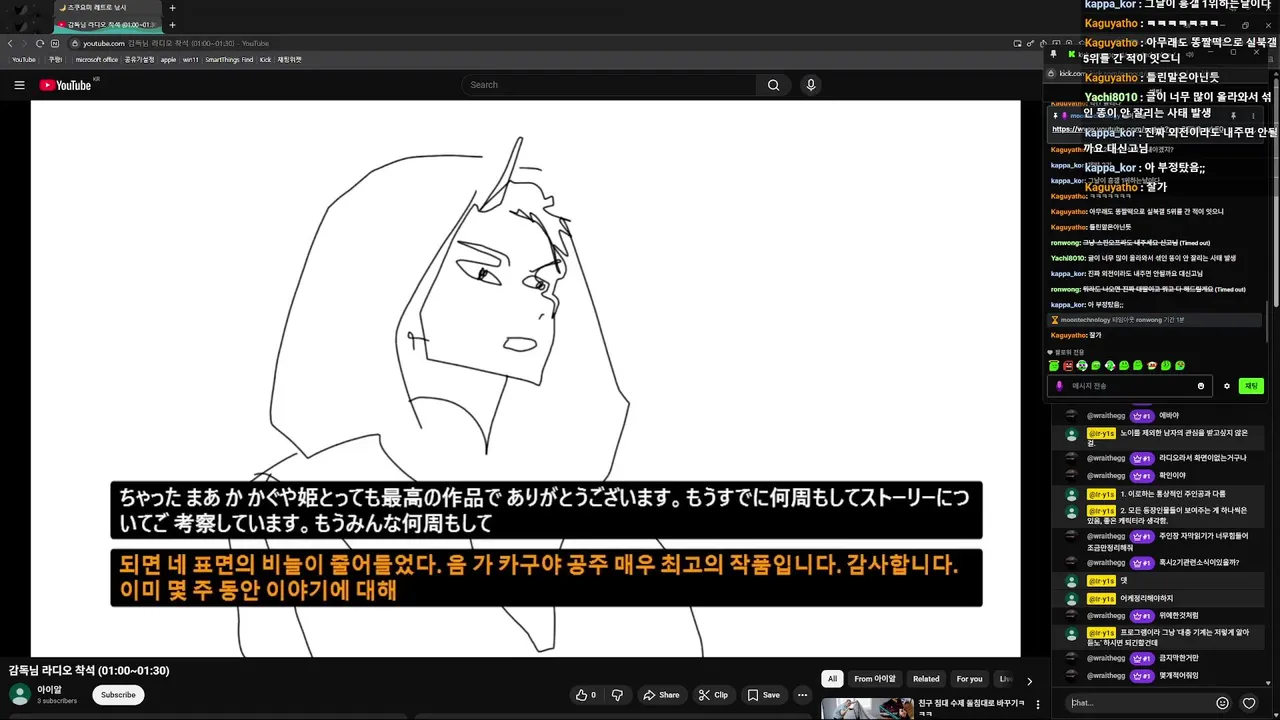Open new tab next to YouTube tab
The width and height of the screenshot is (1280, 720).
point(172,25)
